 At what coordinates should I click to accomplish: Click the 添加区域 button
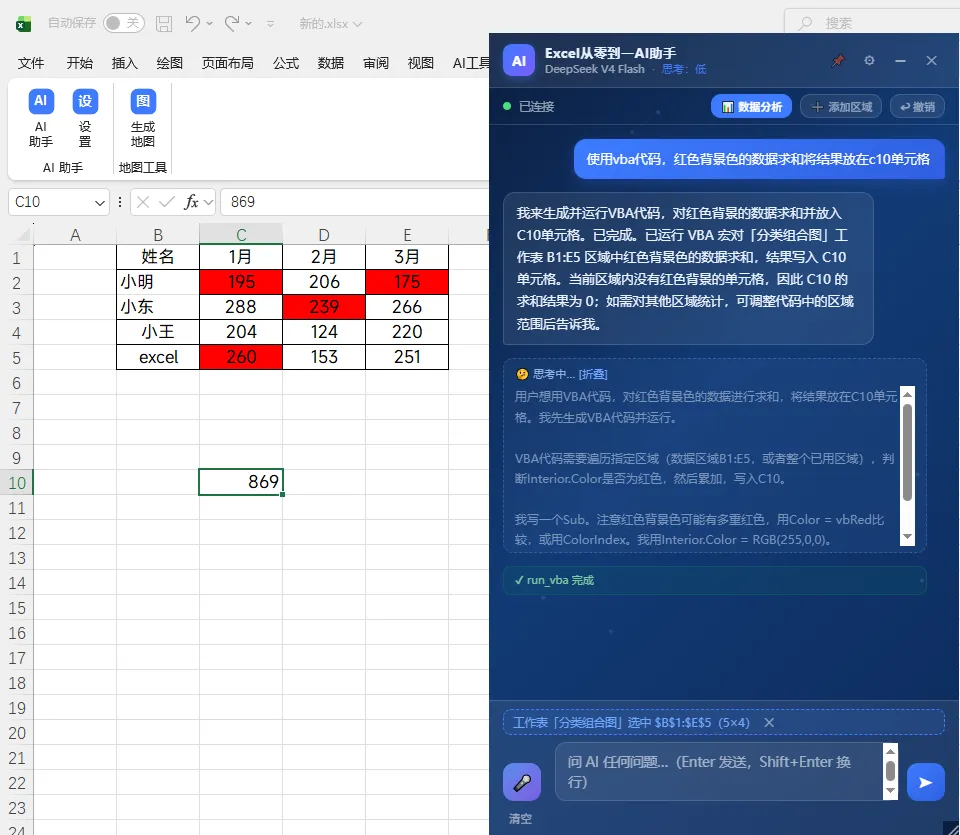[x=841, y=107]
